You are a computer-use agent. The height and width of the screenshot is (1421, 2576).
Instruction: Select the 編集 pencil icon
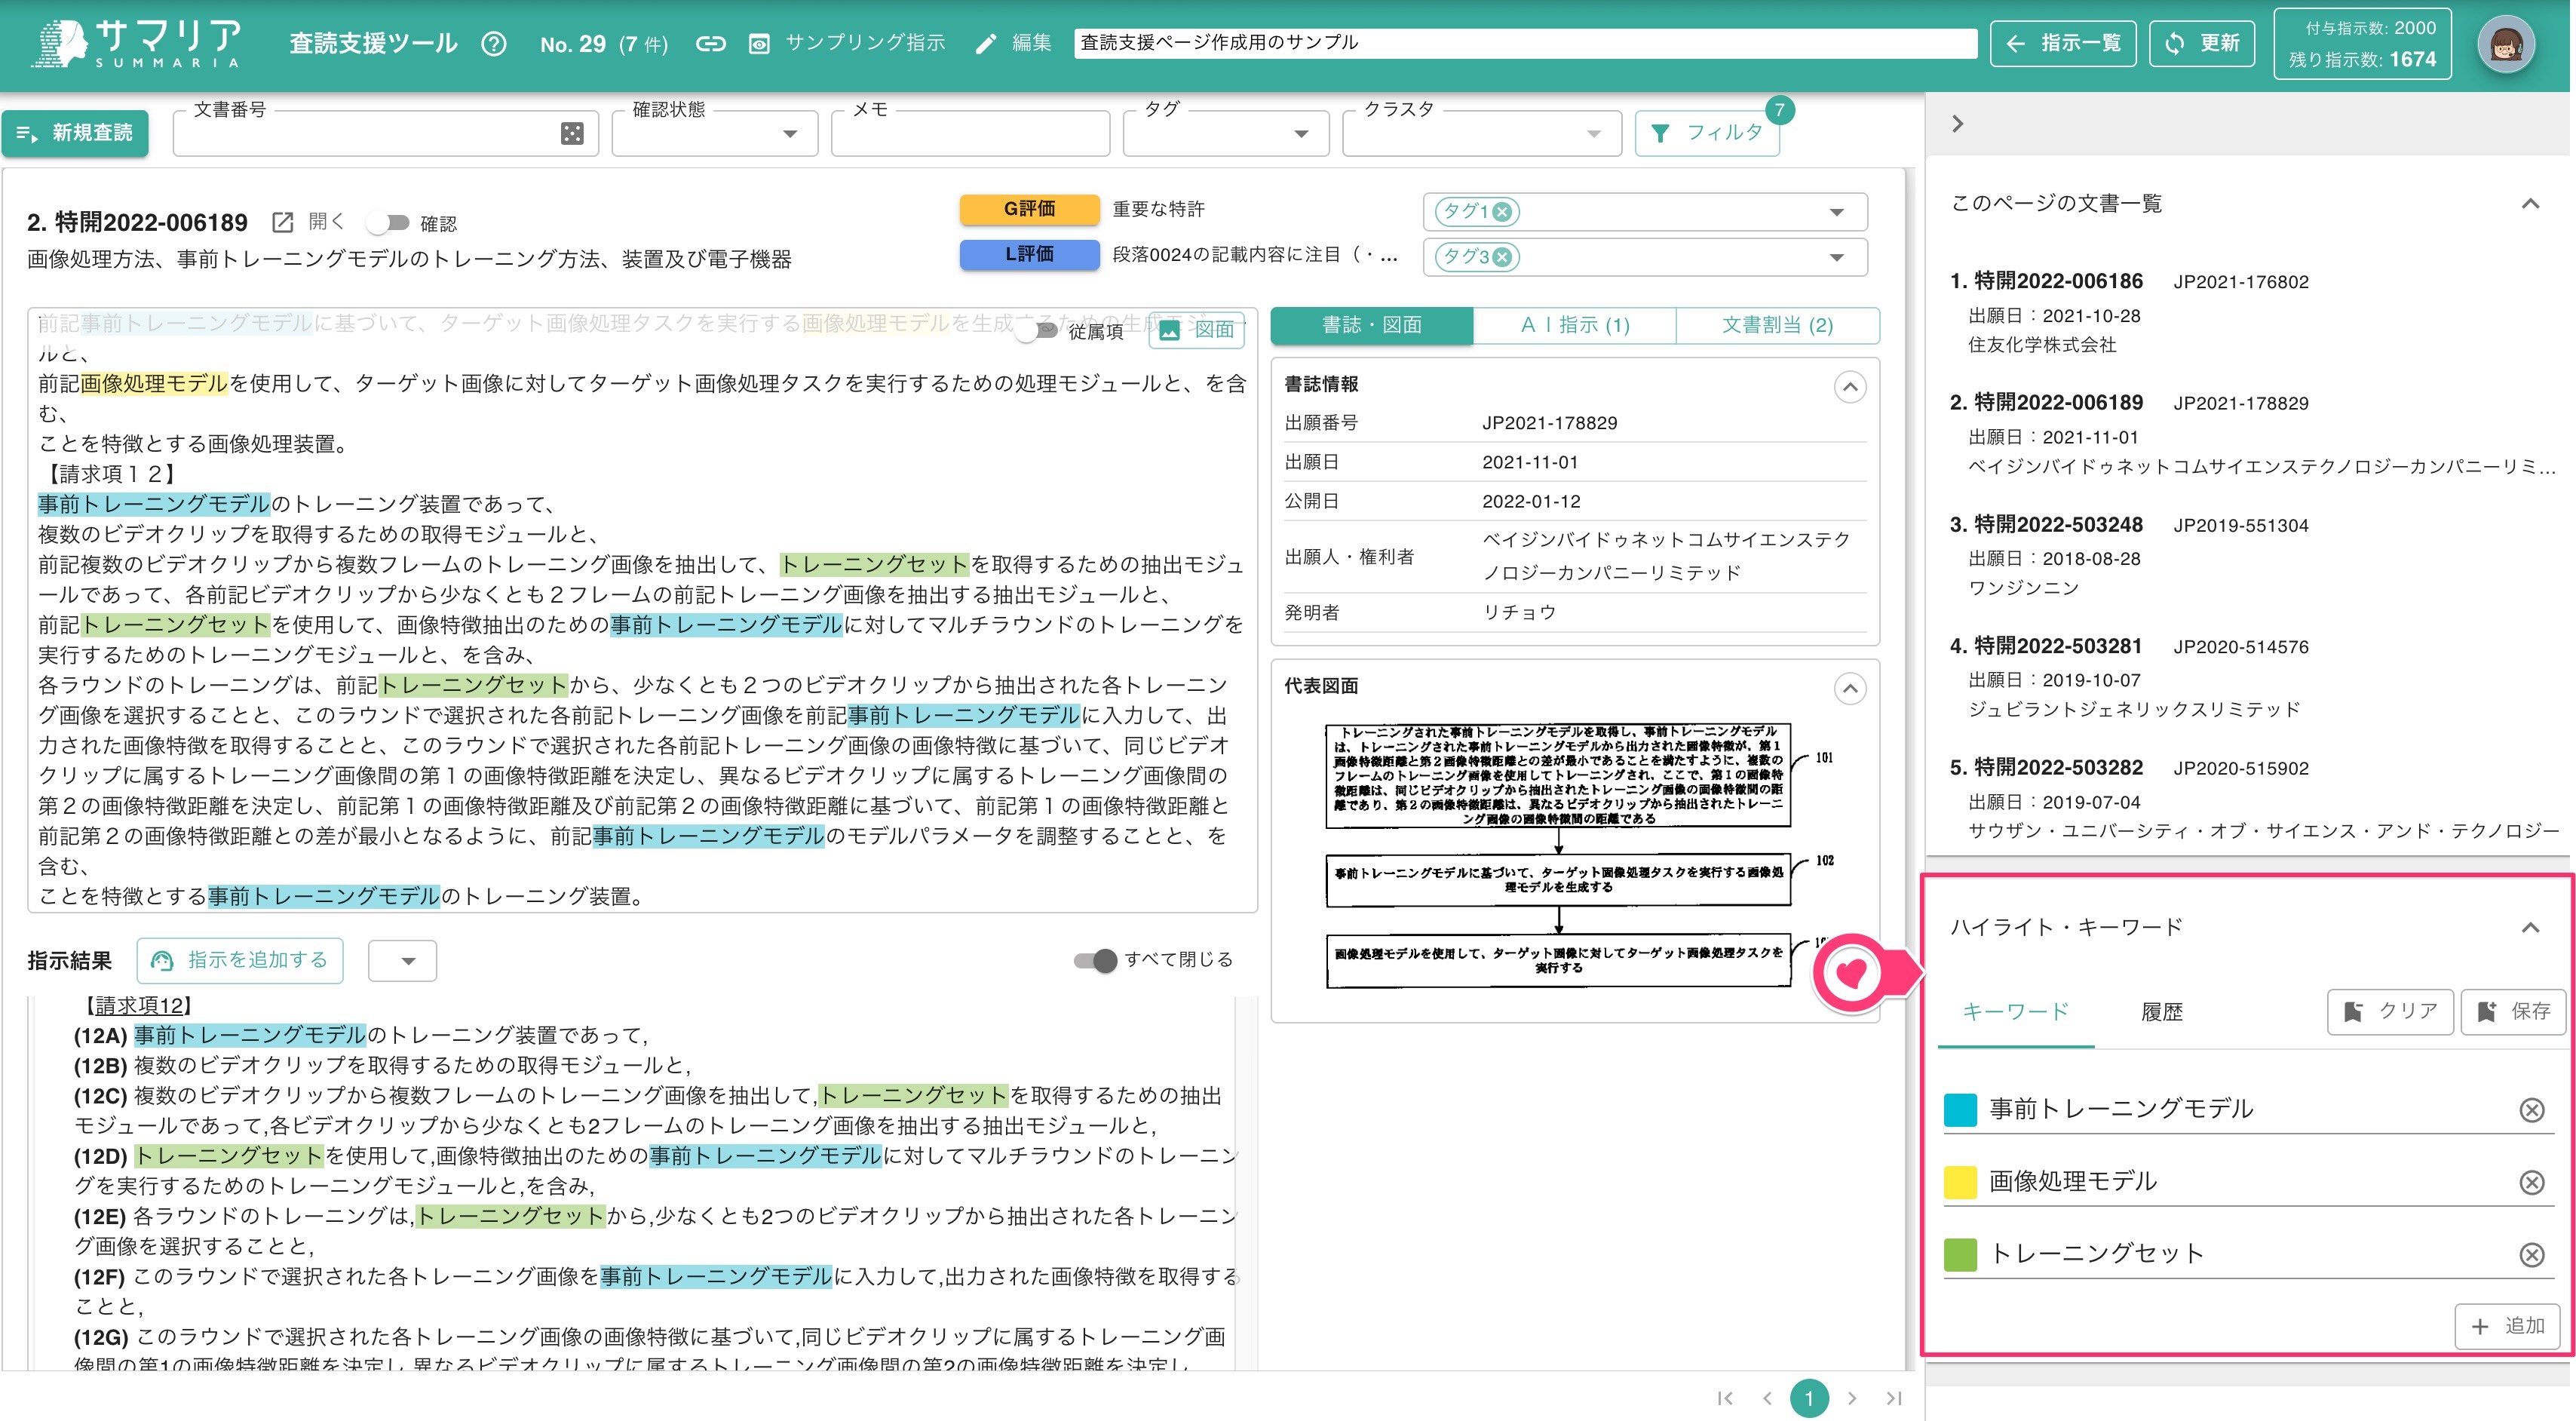(985, 43)
